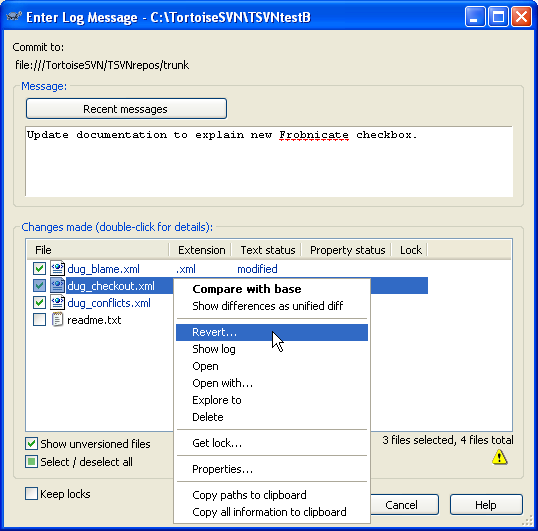This screenshot has height=531, width=538.
Task: Enable the Keep locks checkbox
Action: 31,494
